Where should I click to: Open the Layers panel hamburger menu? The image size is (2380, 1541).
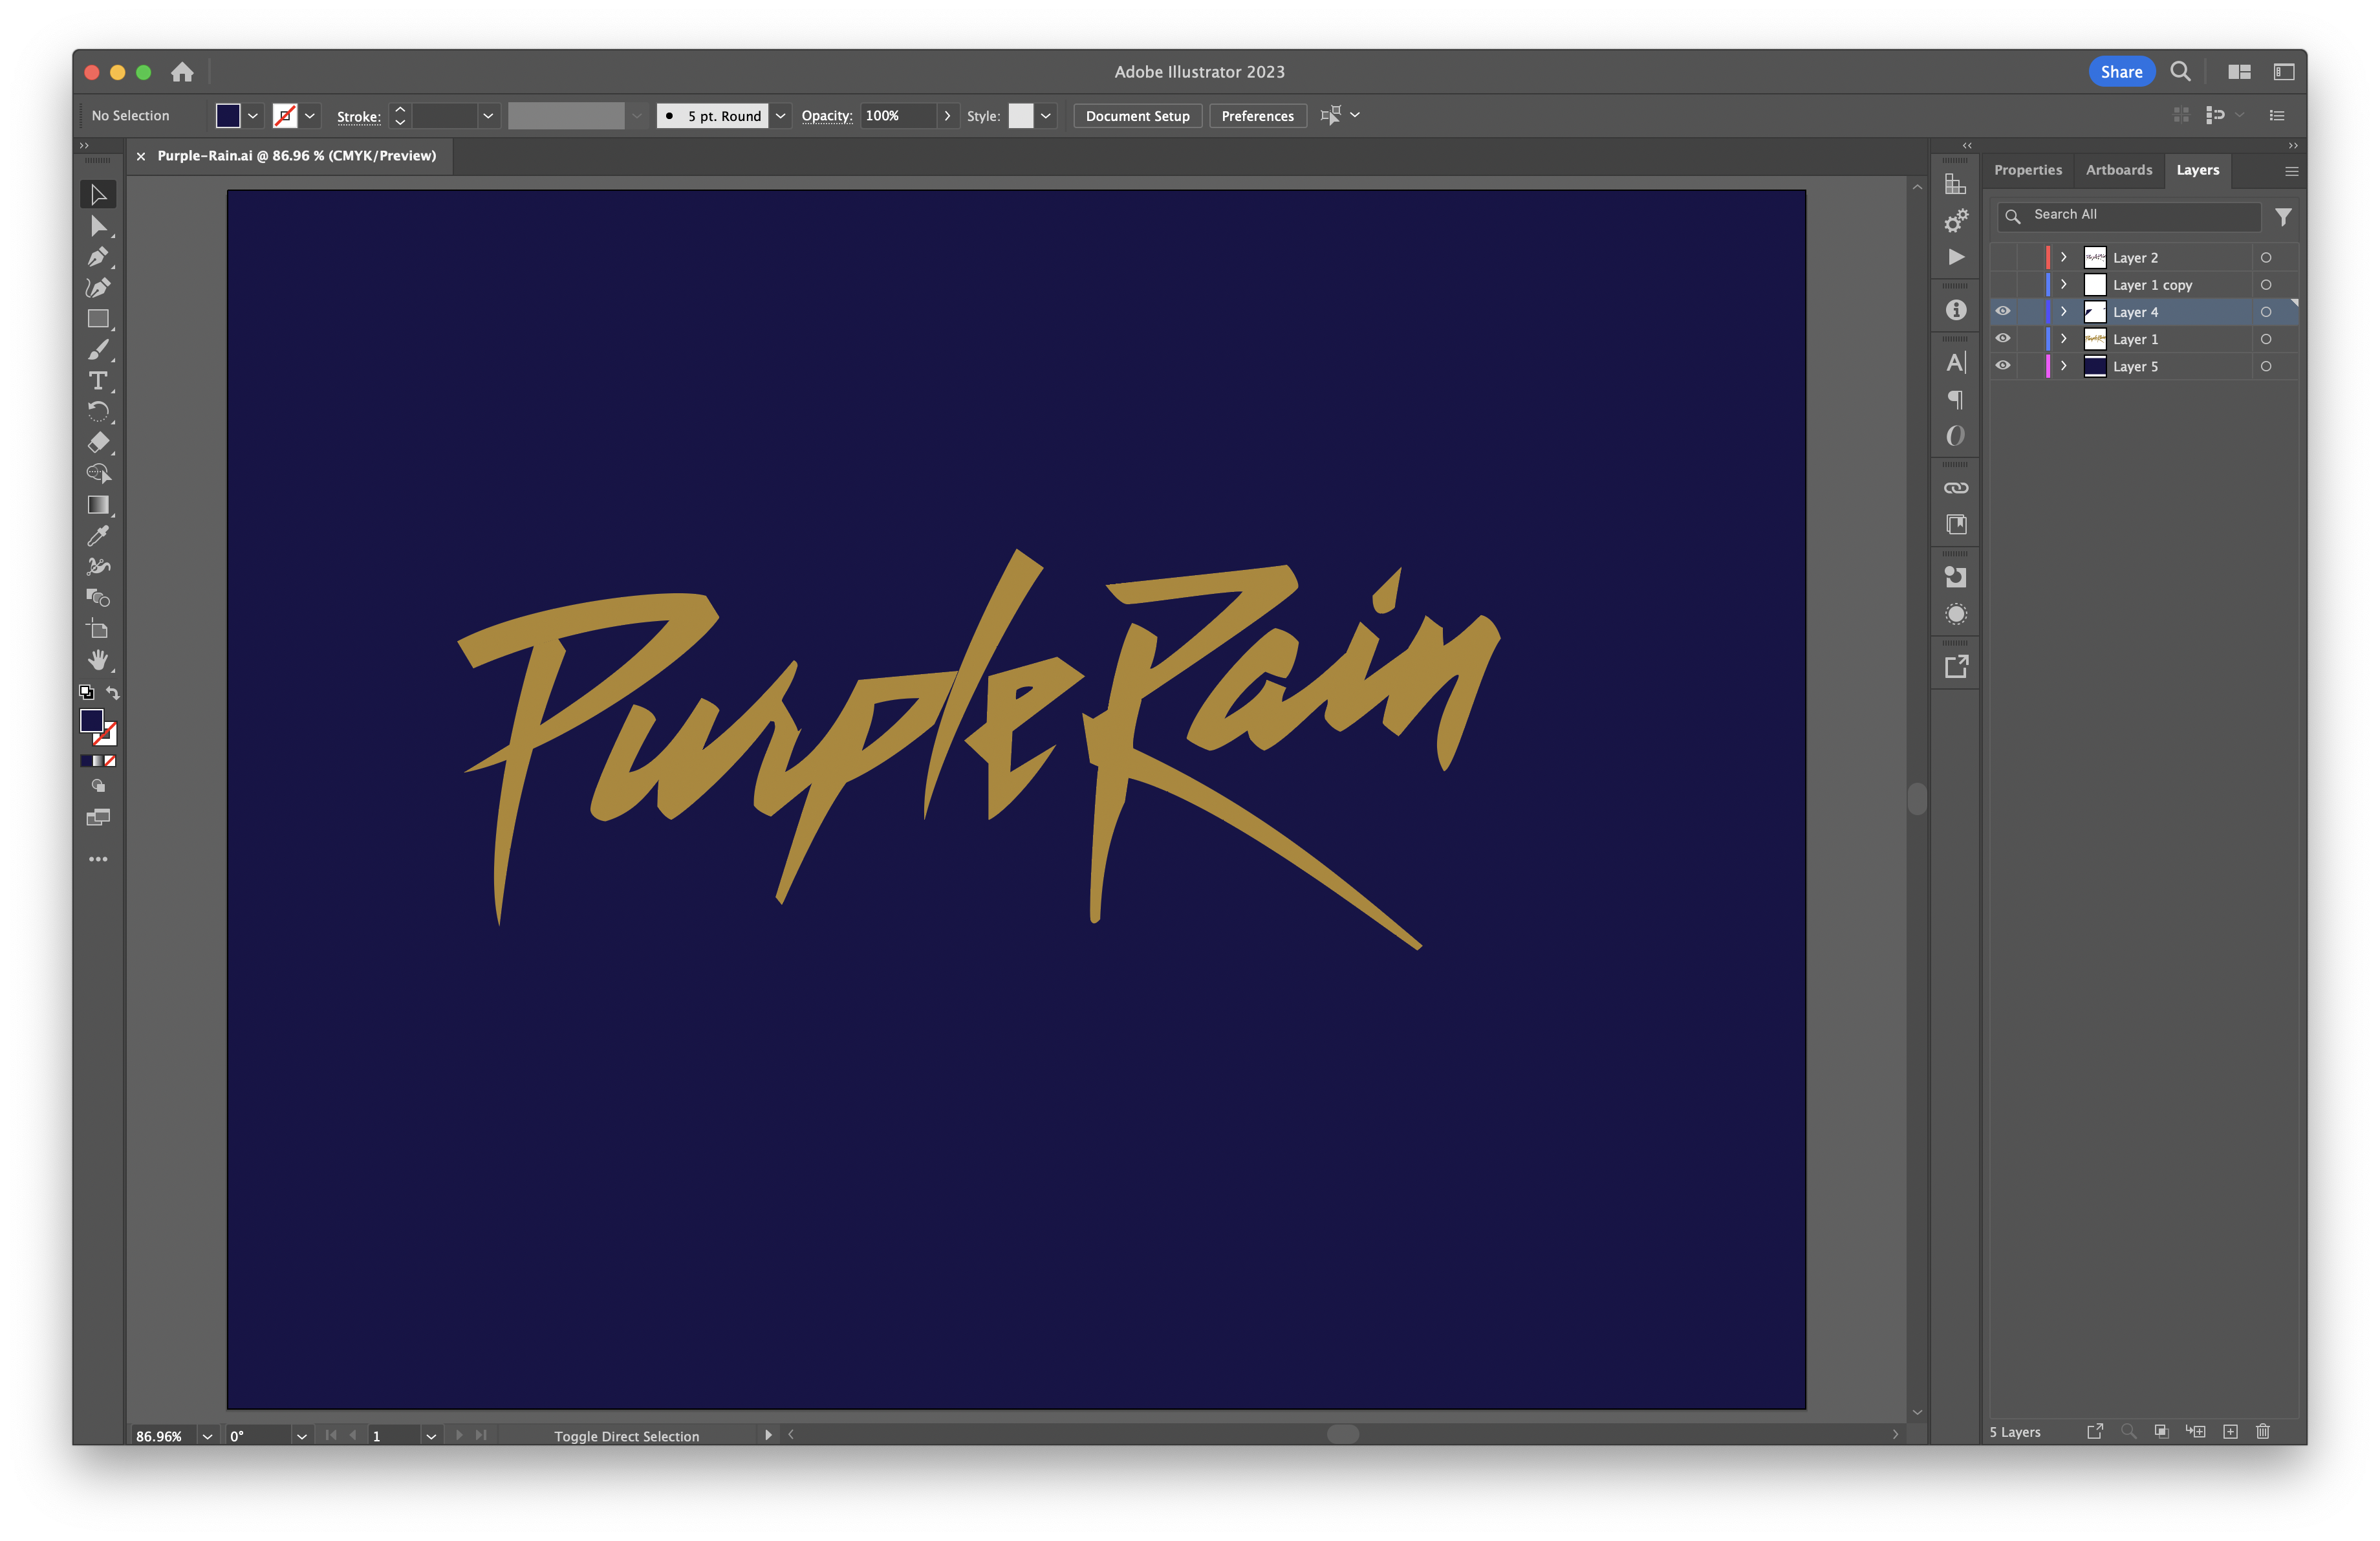2291,172
